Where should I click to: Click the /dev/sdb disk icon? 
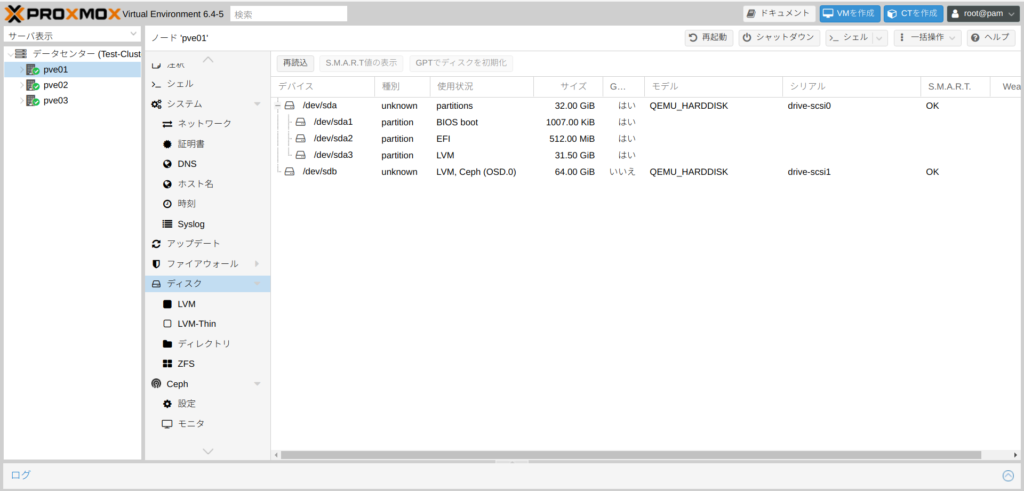[289, 172]
